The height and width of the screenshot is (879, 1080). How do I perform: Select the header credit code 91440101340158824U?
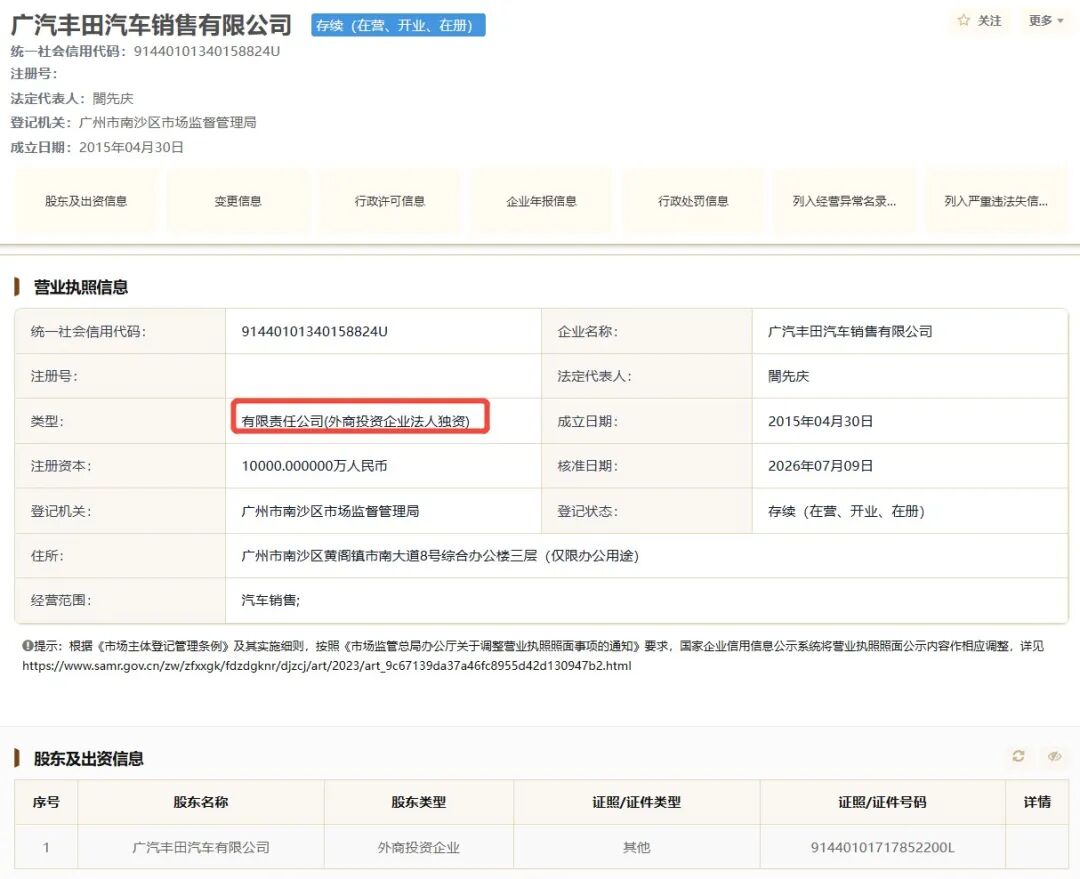[x=207, y=51]
